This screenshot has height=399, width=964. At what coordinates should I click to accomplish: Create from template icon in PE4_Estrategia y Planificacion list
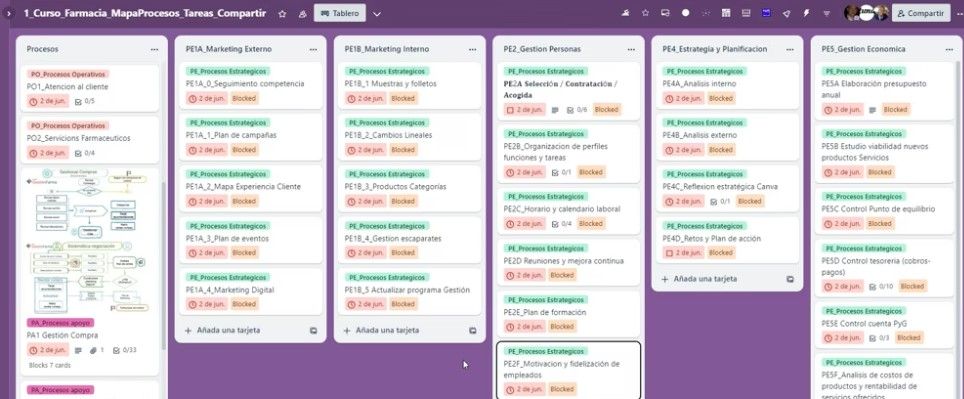(x=790, y=279)
